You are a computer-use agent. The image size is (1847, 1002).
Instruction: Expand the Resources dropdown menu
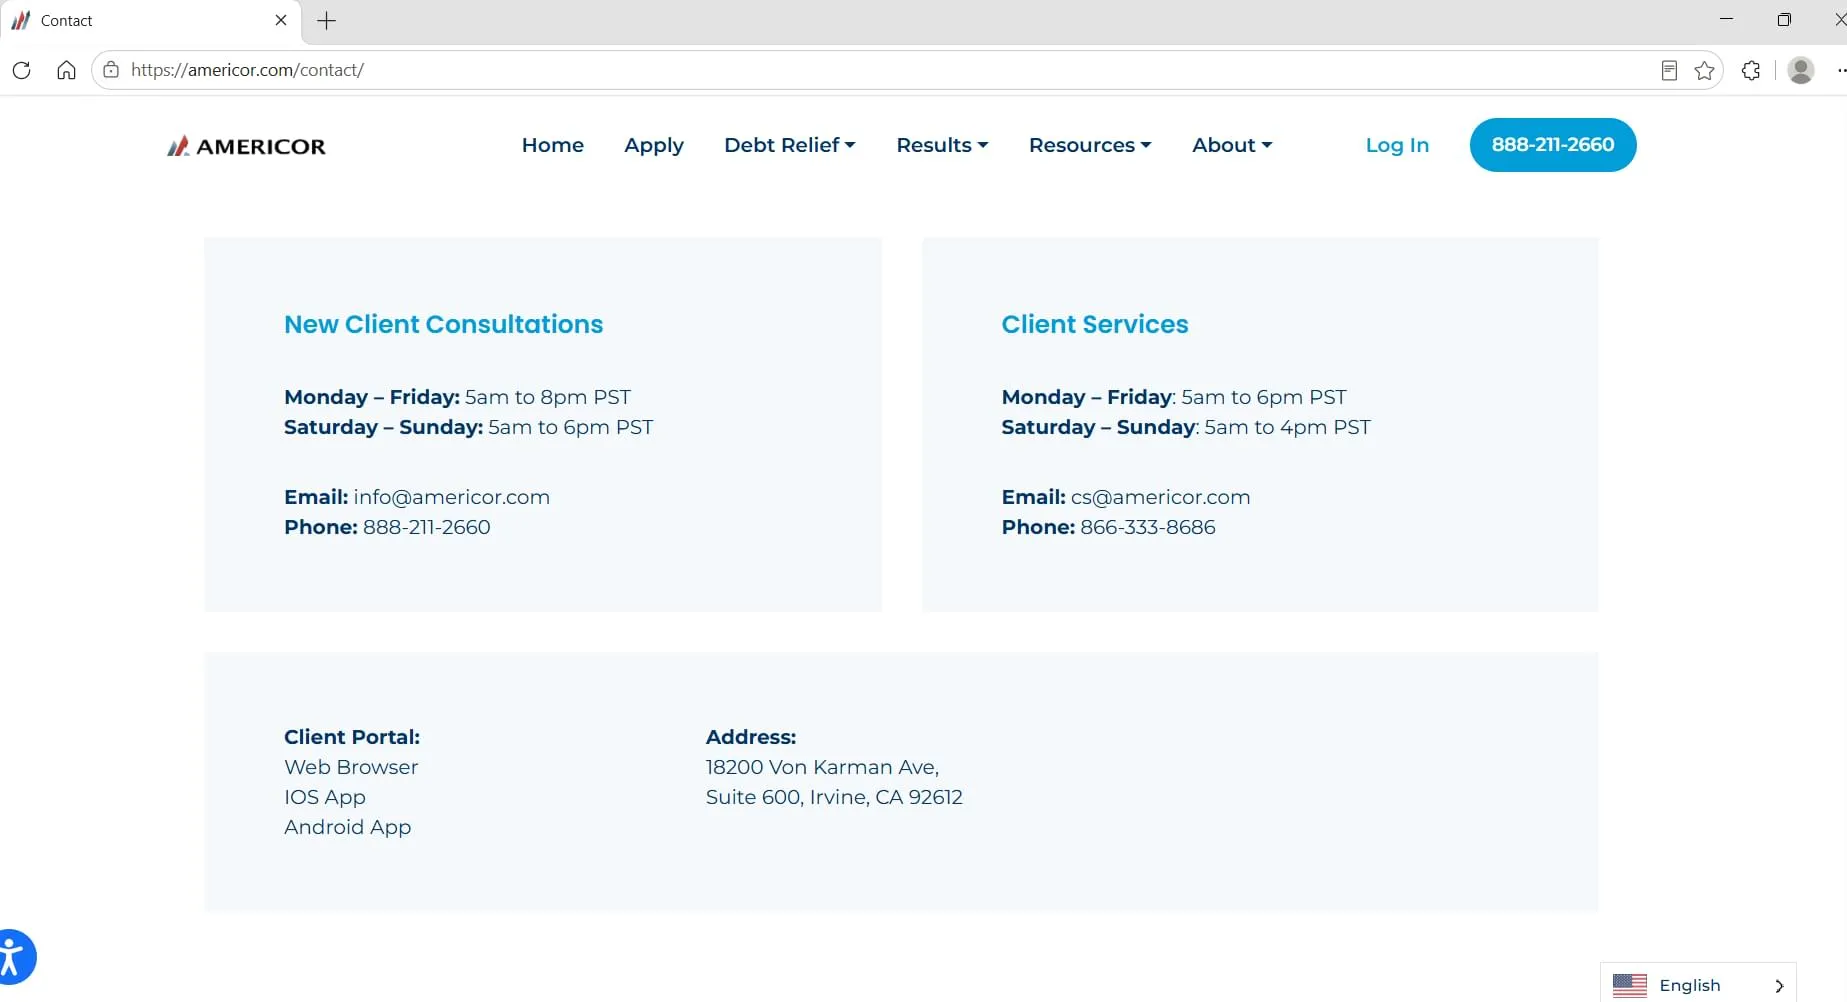(x=1090, y=145)
